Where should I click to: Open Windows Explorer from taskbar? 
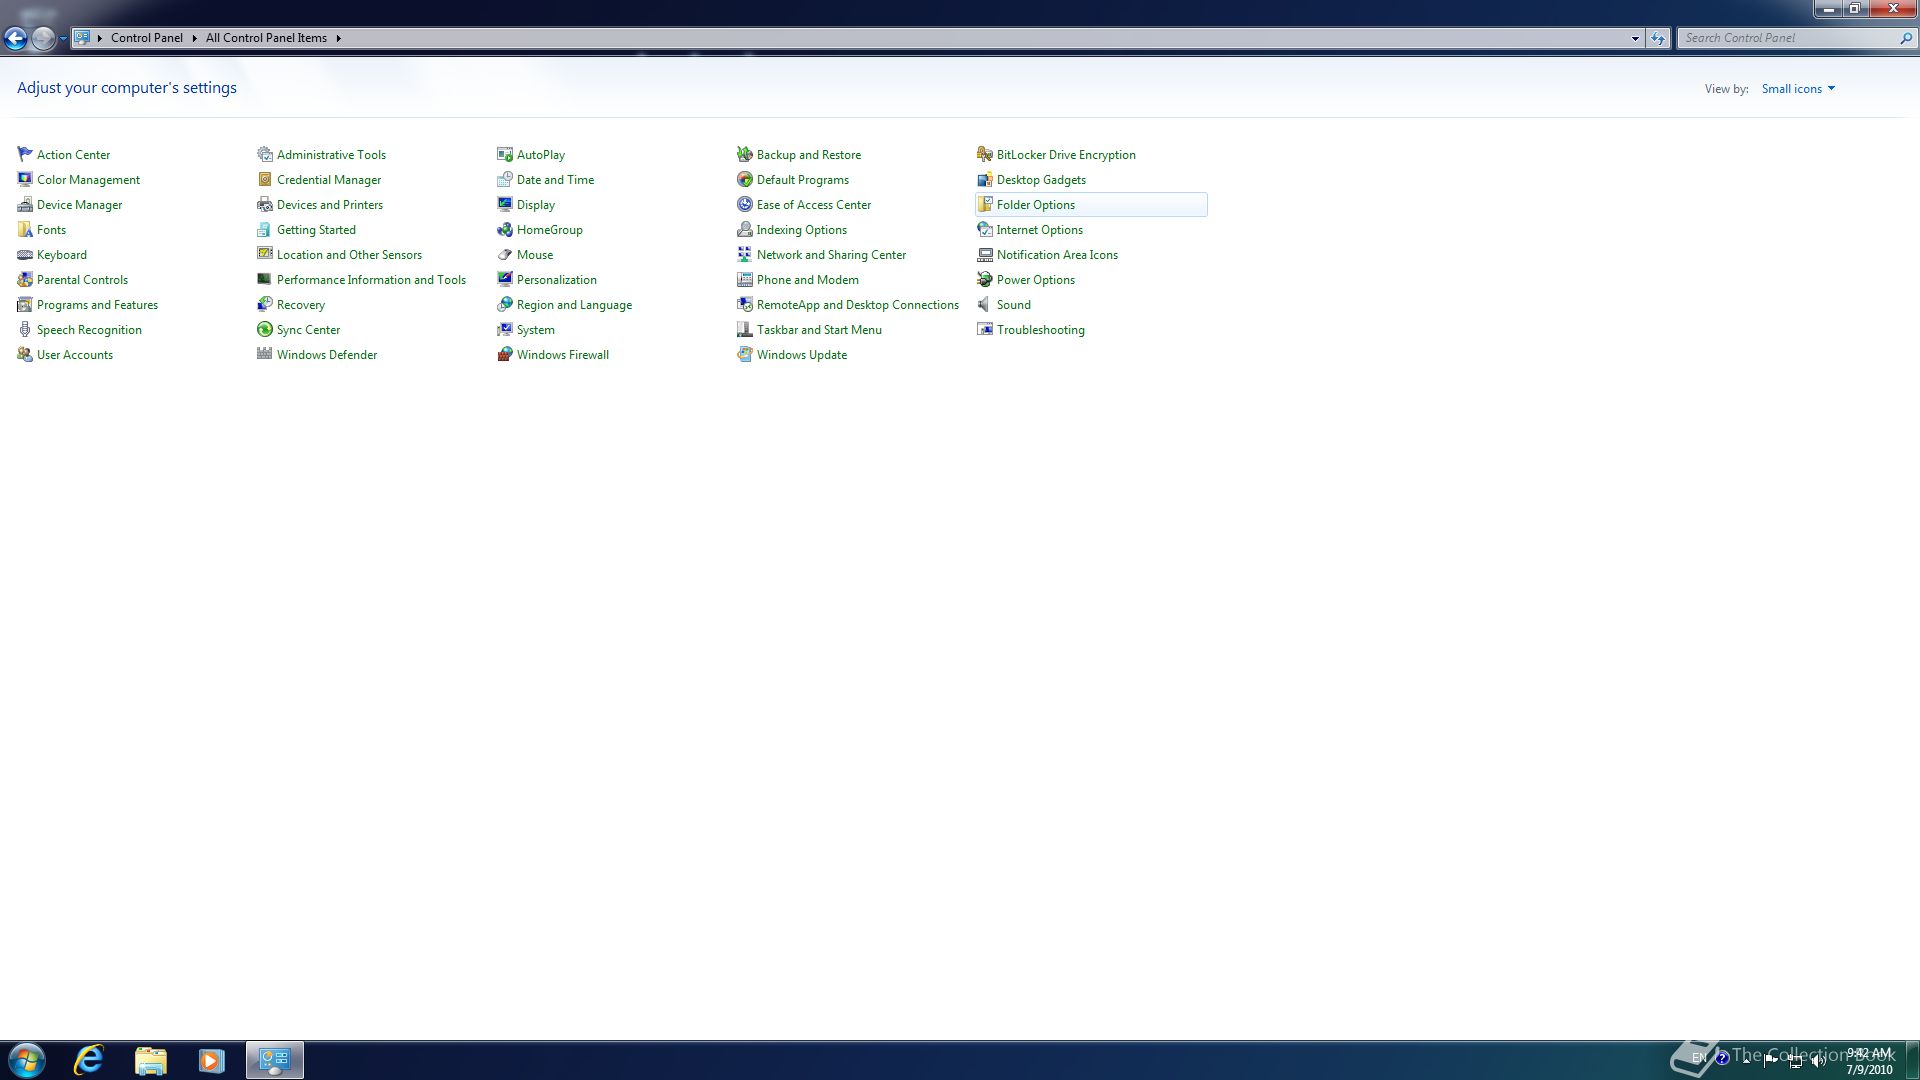click(x=150, y=1060)
